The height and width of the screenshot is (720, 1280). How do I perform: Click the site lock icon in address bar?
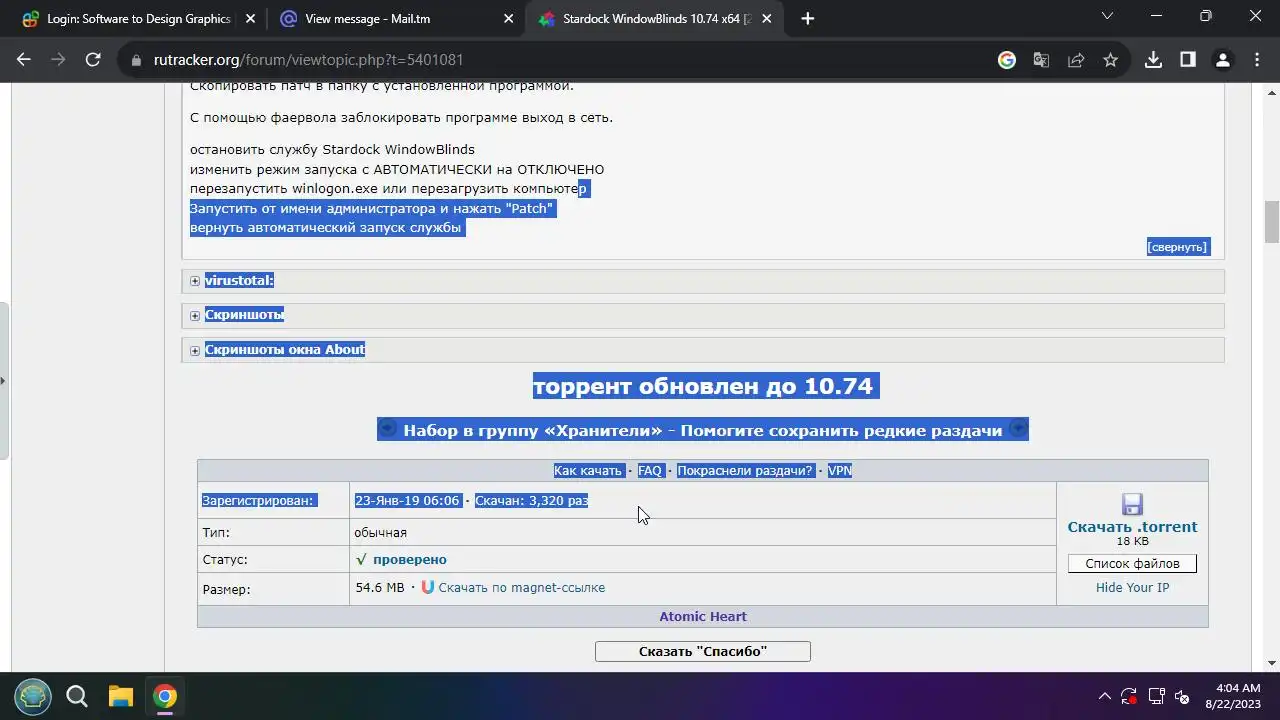[137, 60]
